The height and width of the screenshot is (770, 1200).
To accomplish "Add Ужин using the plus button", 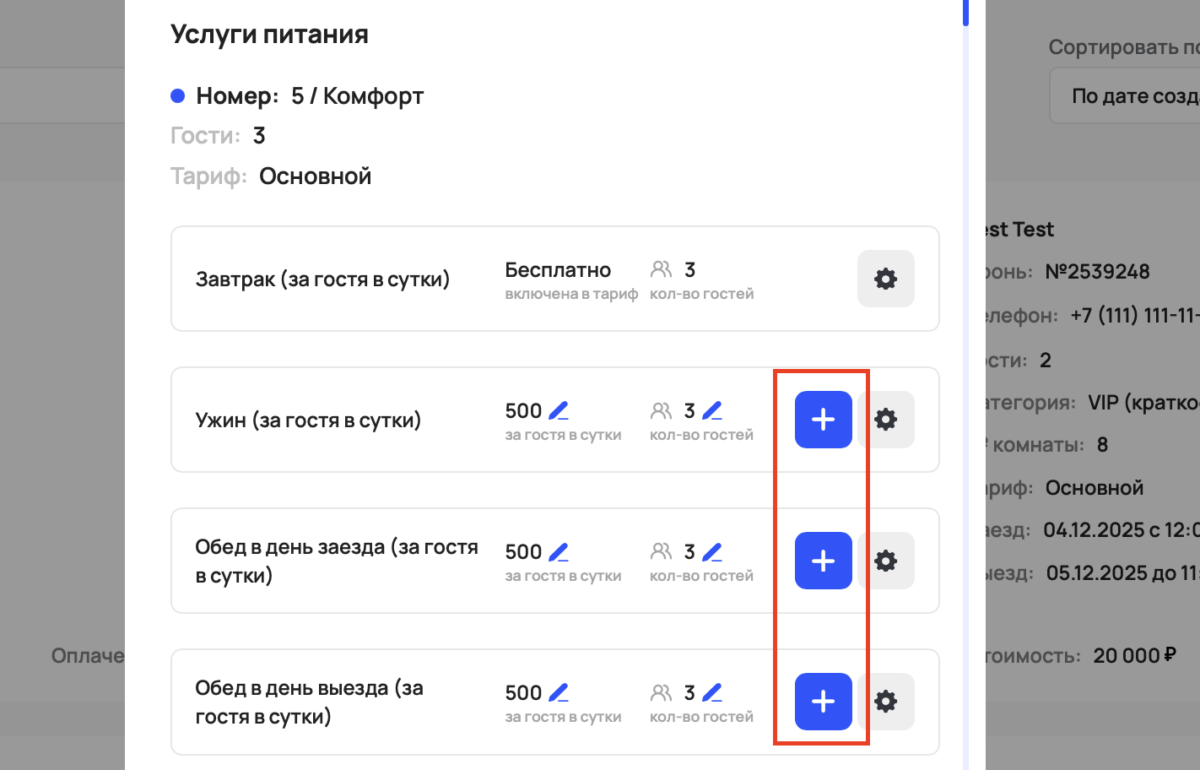I will [822, 419].
